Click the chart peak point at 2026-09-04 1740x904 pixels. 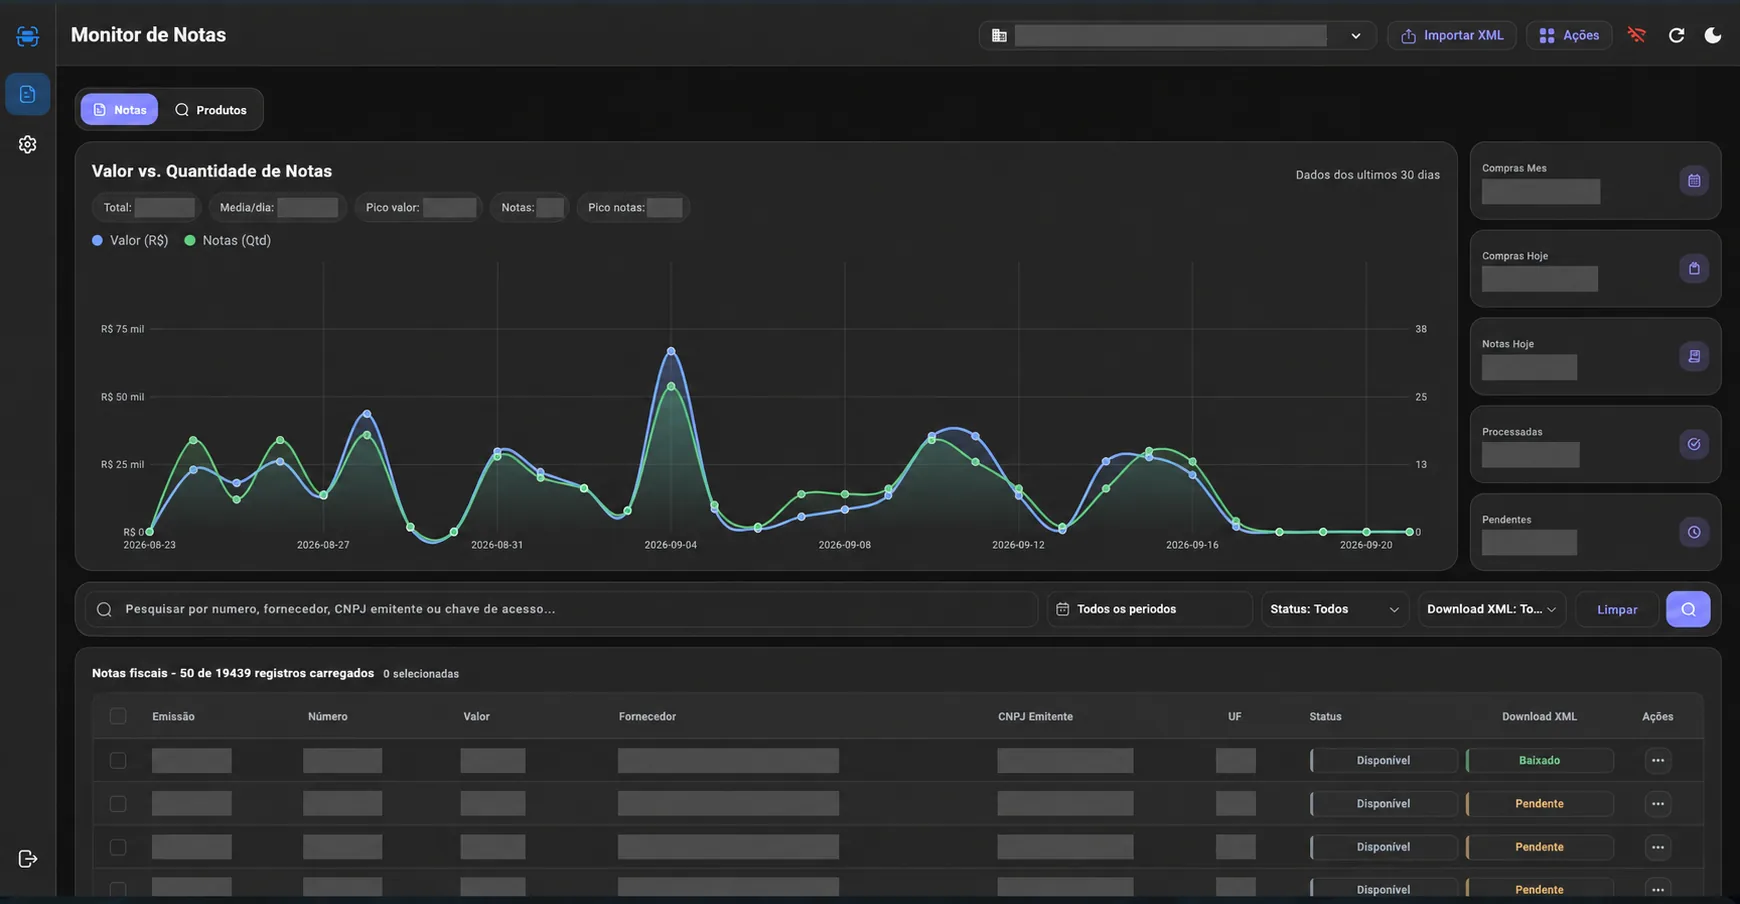[671, 351]
